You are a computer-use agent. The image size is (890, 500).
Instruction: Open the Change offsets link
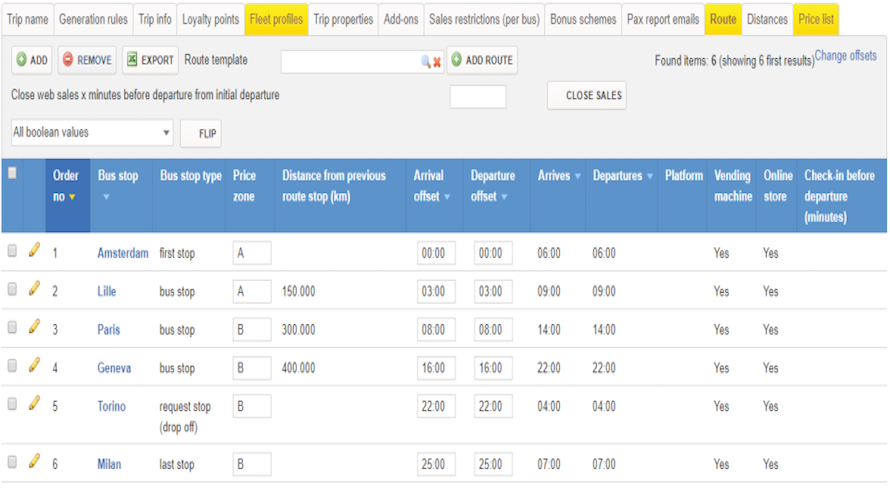coord(845,56)
